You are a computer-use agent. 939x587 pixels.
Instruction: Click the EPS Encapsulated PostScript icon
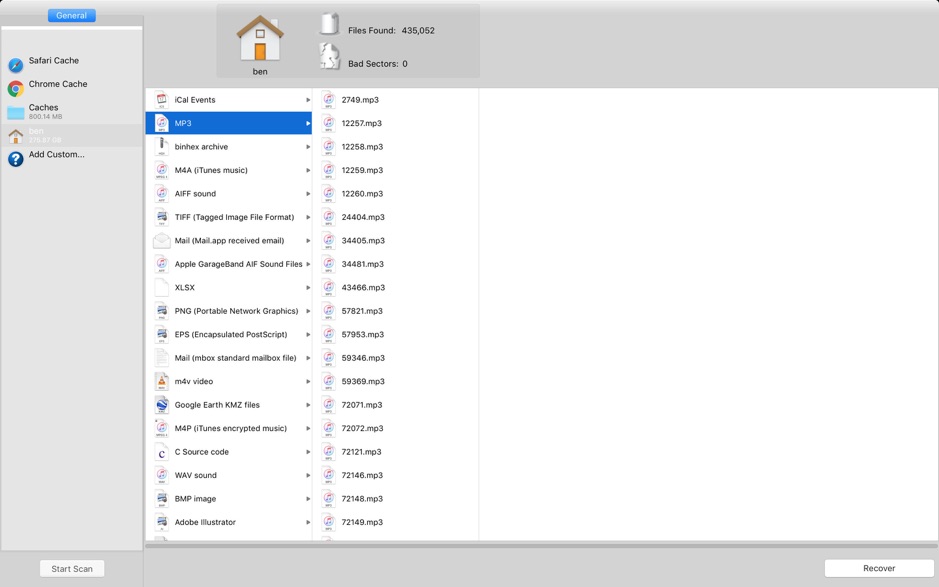[x=161, y=334]
